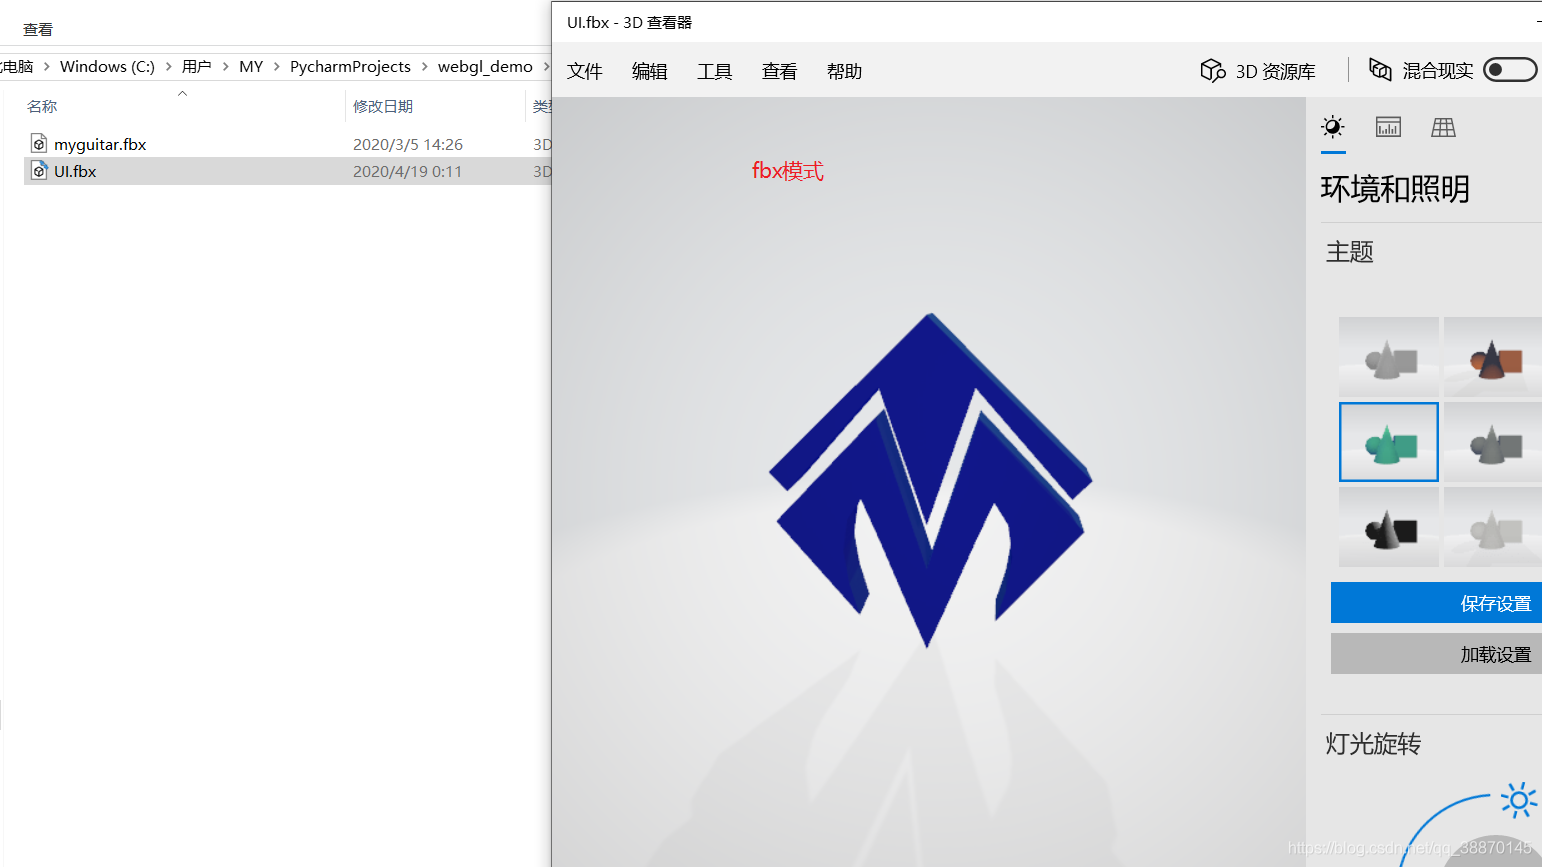The height and width of the screenshot is (867, 1542).
Task: Expand the chevron before Windows (C:)
Action: point(46,67)
